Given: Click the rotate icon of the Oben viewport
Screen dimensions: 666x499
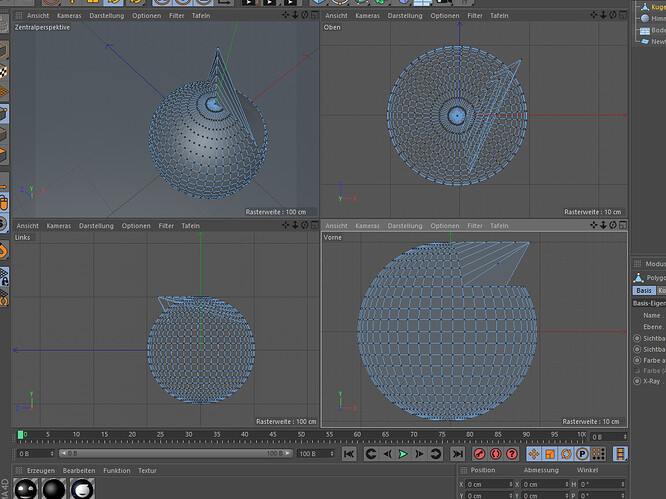Looking at the screenshot, I should [613, 15].
